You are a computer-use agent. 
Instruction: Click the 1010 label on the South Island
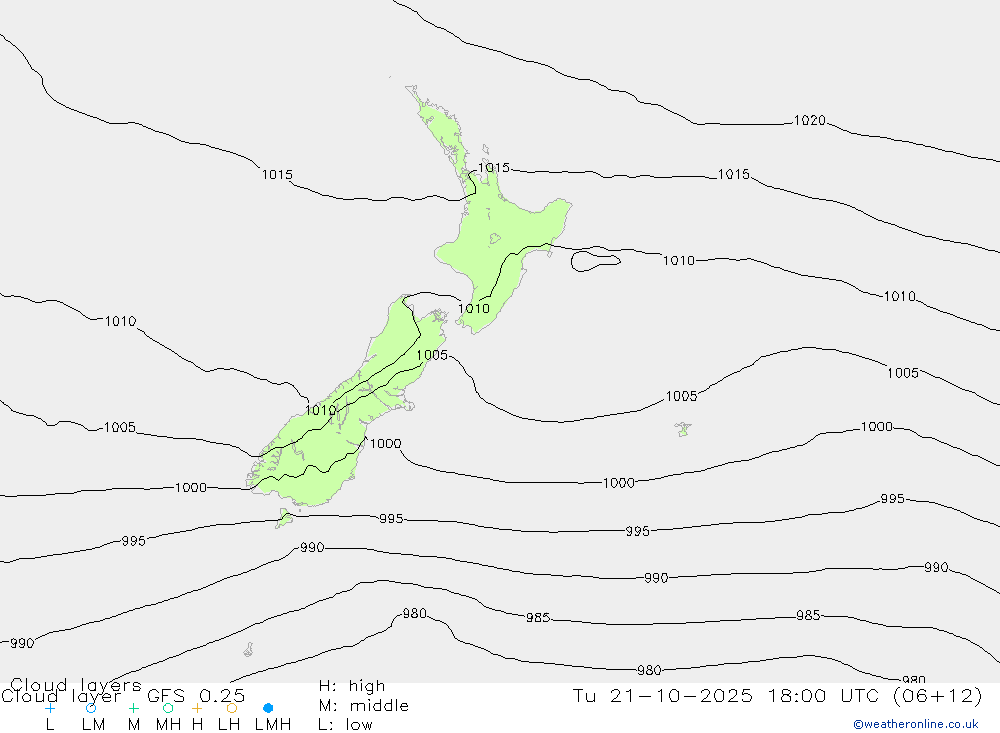[x=320, y=411]
